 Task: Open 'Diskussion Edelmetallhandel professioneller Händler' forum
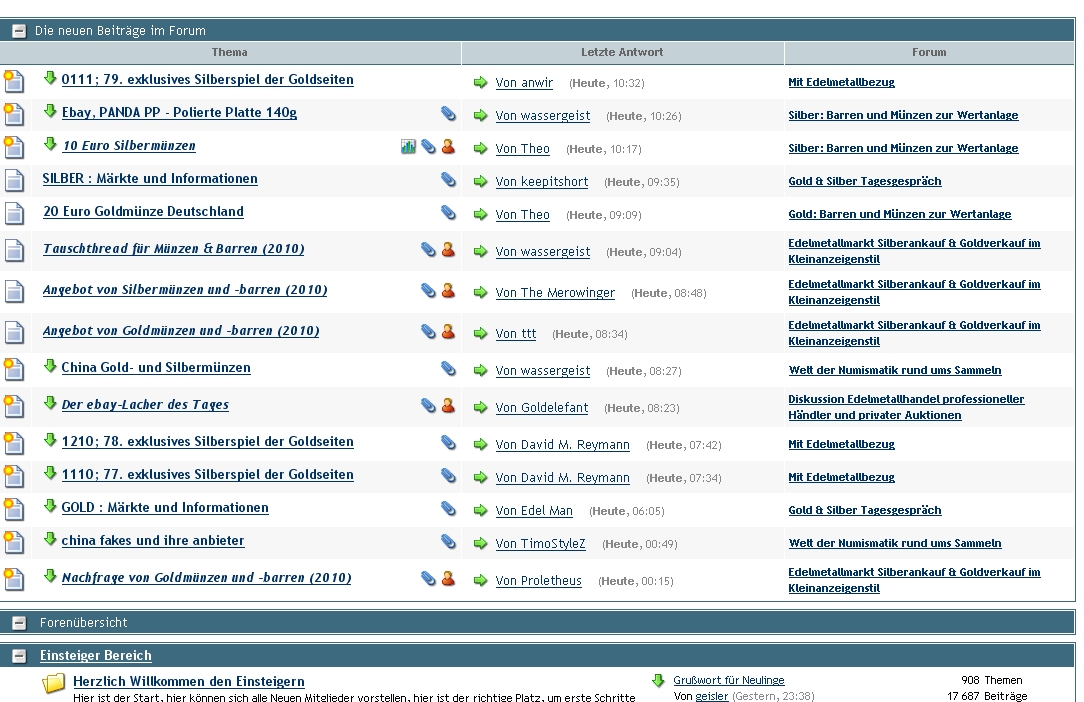(906, 407)
